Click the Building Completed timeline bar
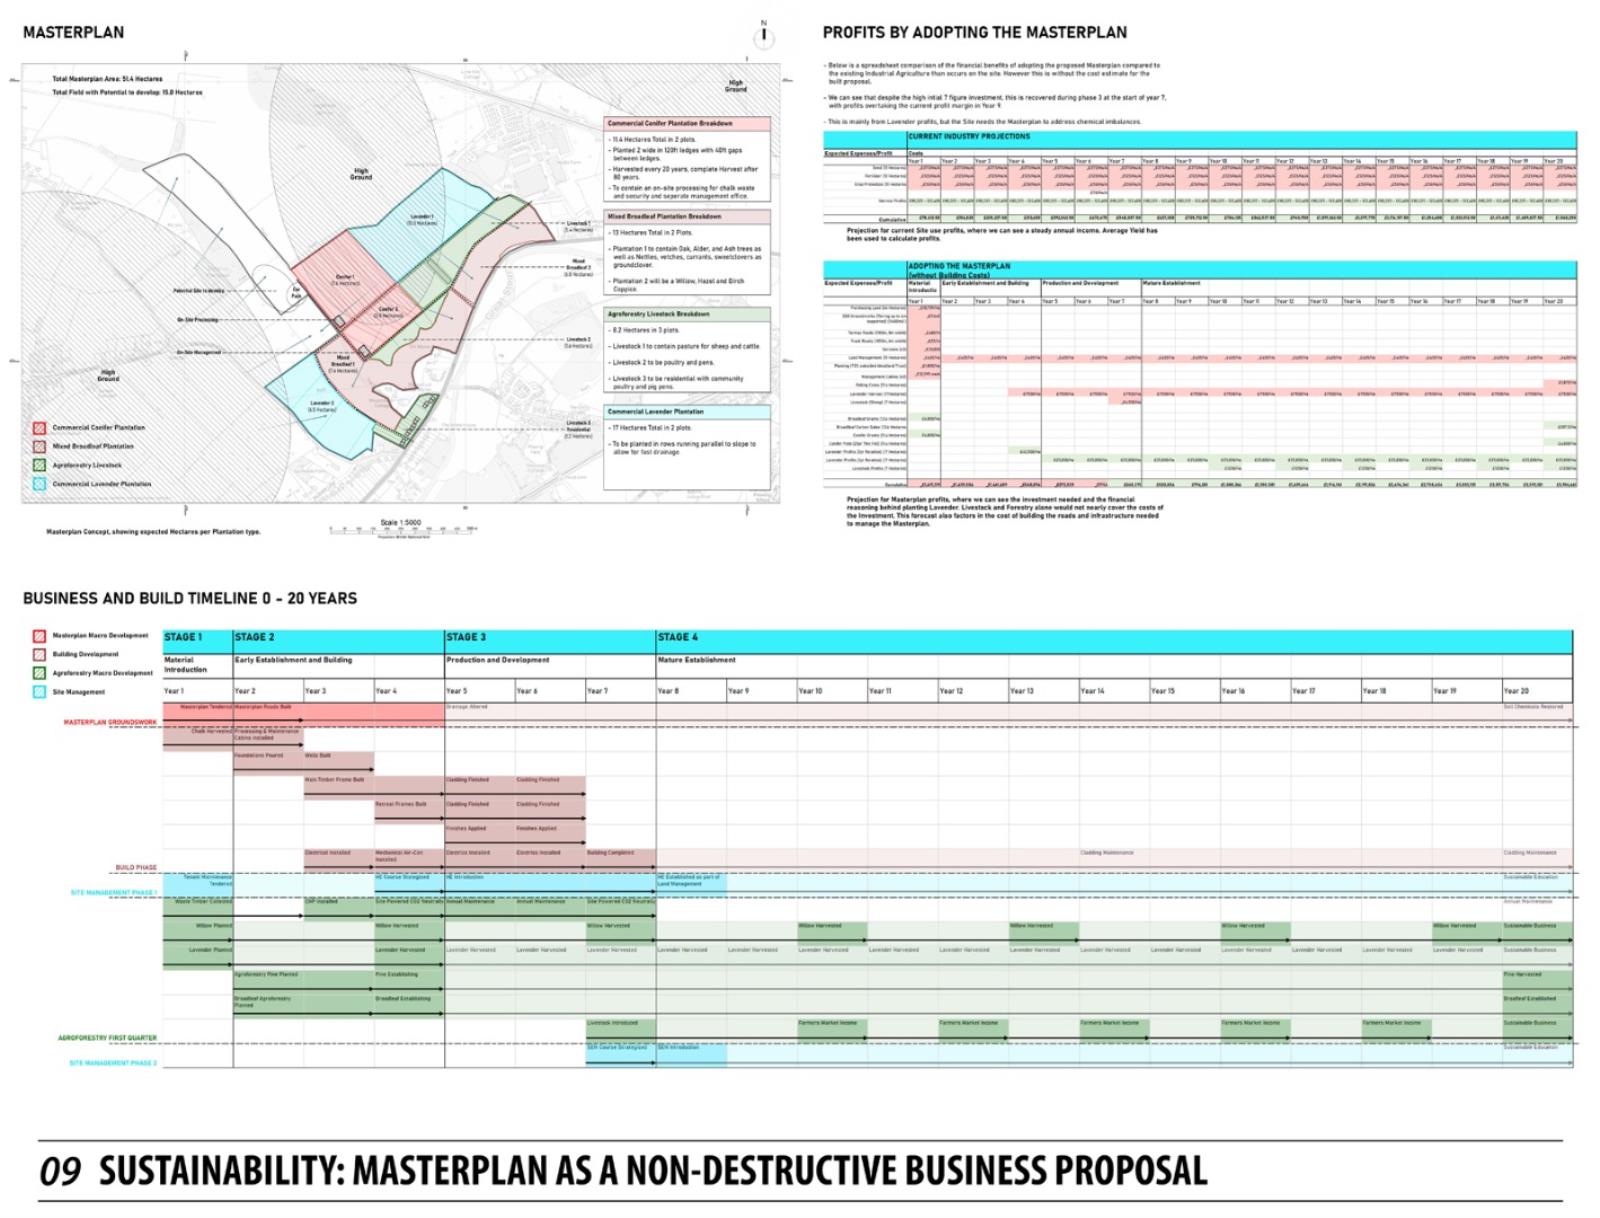Screen dimensions: 1600x1218 [x=620, y=858]
